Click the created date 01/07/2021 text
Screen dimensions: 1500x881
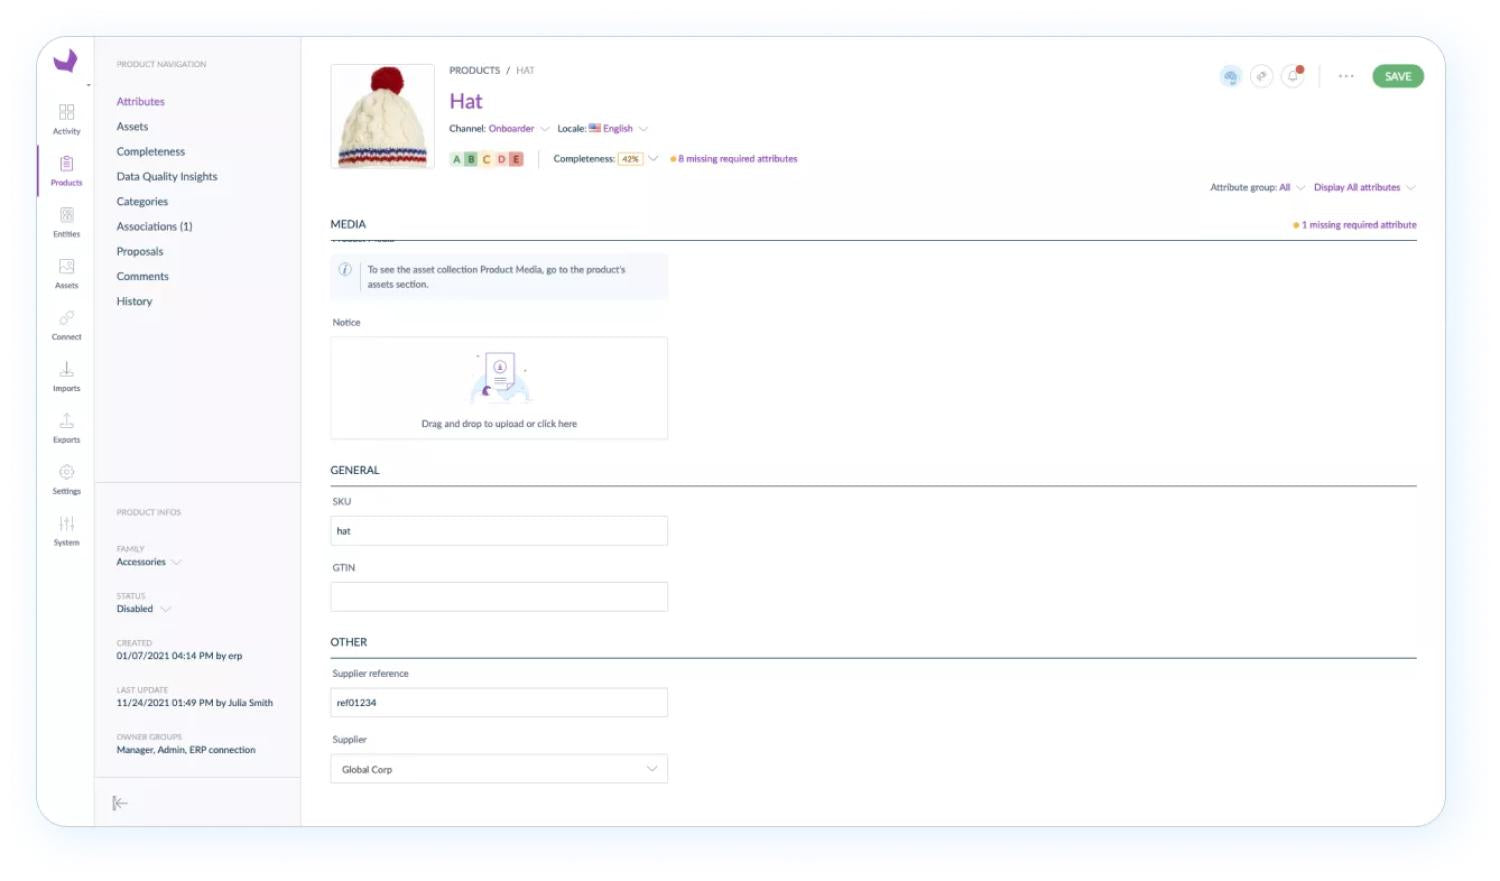179,656
